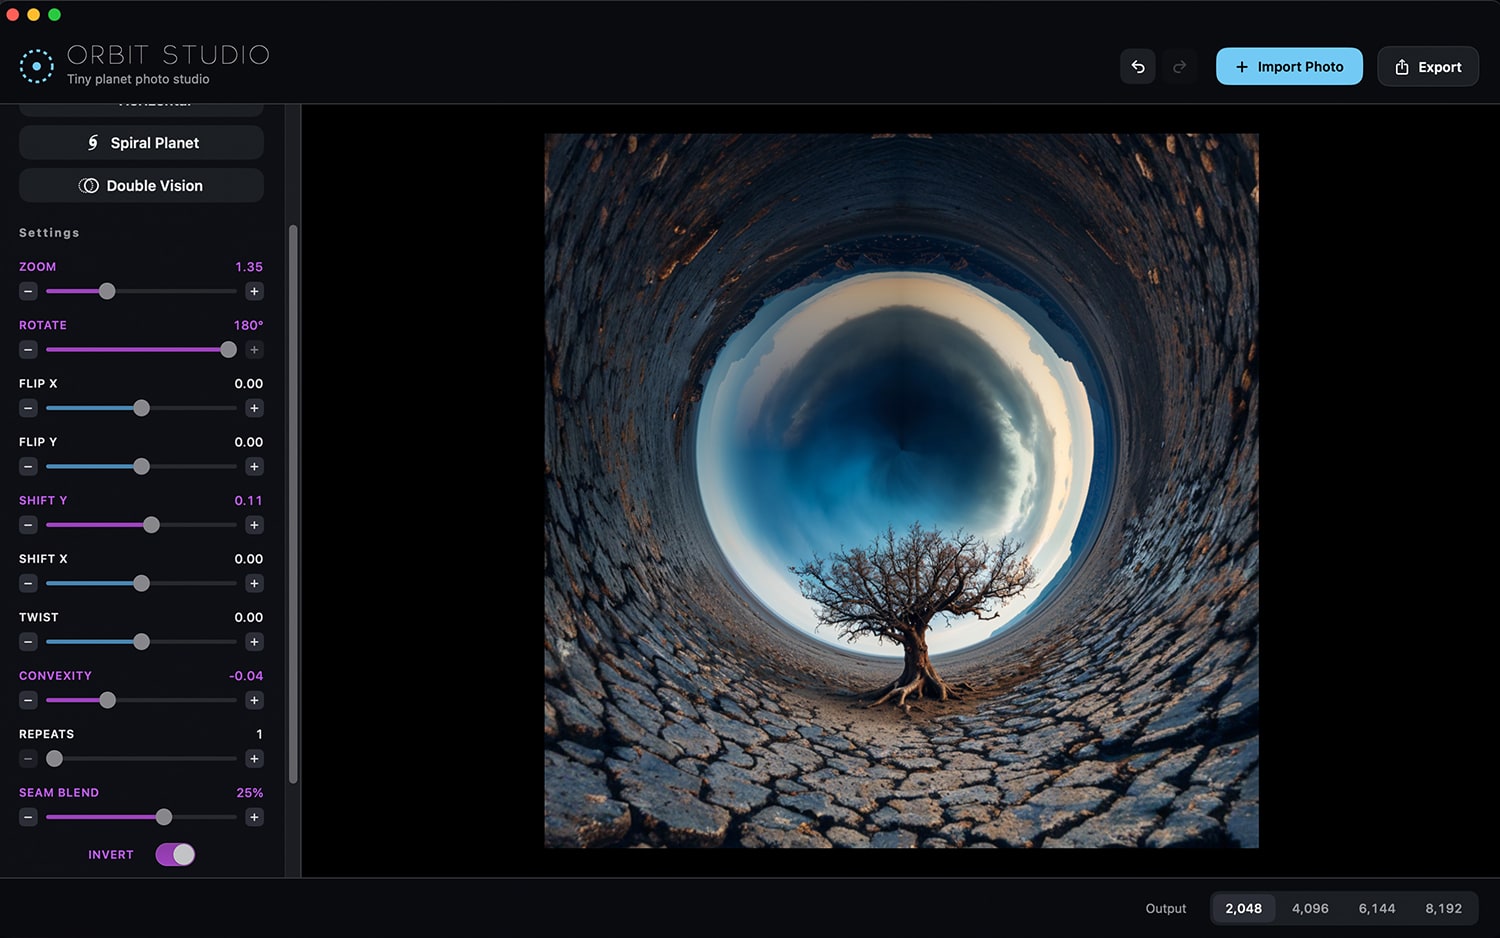Screen dimensions: 1500x938
Task: Set output size to 6,144
Action: point(1377,908)
